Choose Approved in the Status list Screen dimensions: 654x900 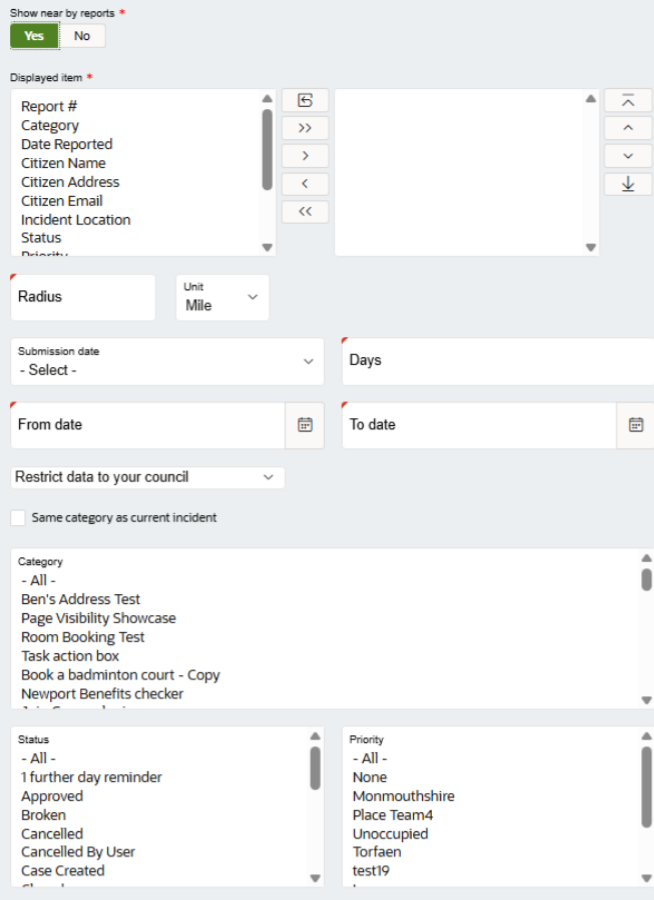52,796
